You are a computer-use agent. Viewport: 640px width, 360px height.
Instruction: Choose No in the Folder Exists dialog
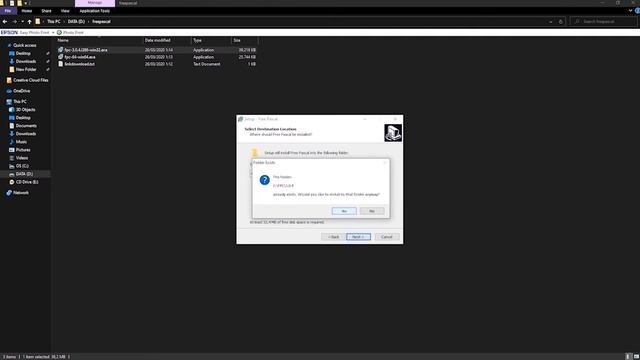tap(372, 211)
